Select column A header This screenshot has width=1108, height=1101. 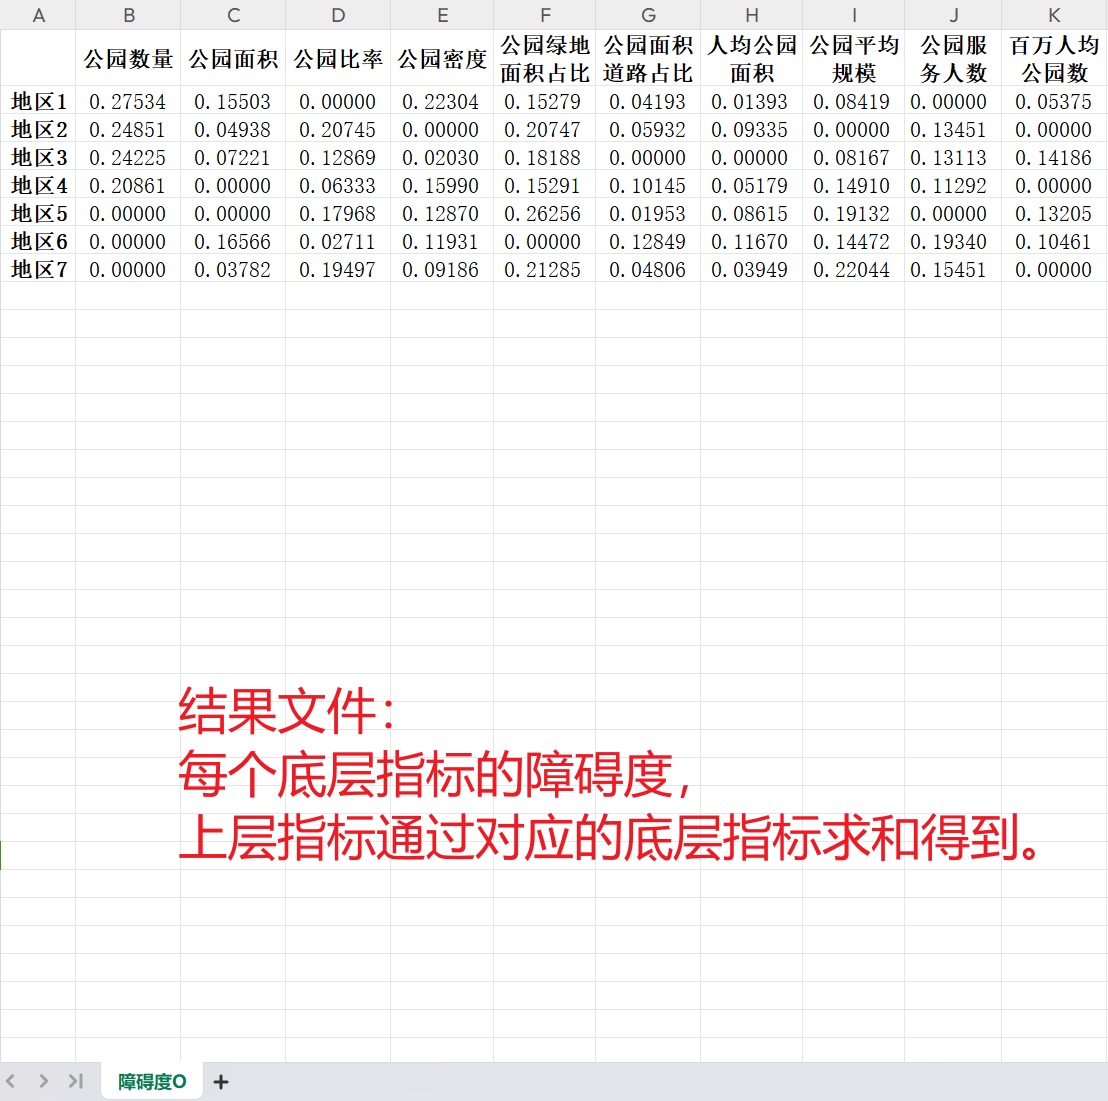pos(38,15)
